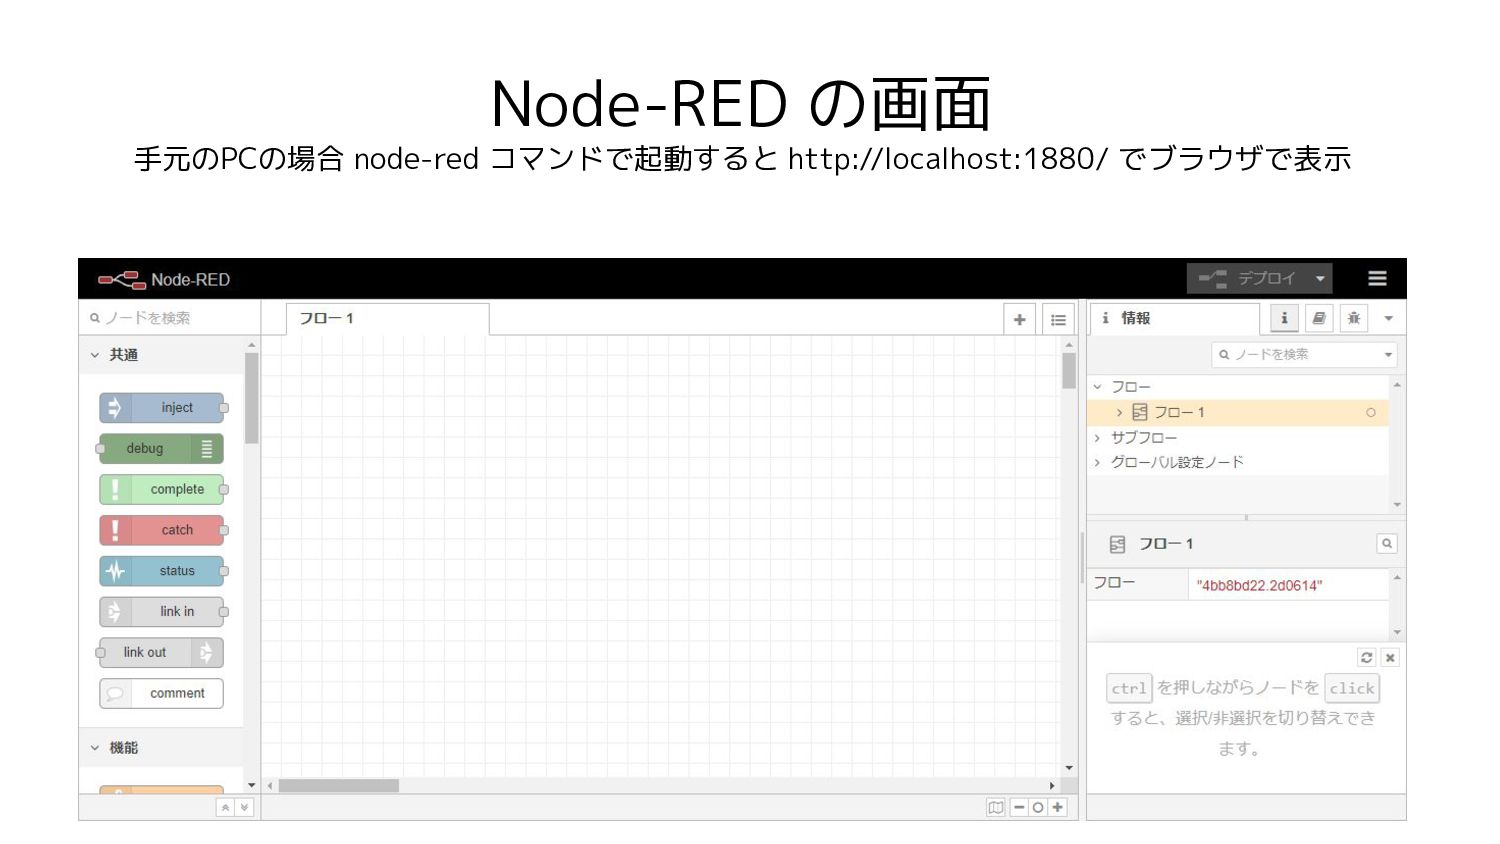Click the palette scrollbar down arrow
1500x844 pixels.
click(x=252, y=786)
